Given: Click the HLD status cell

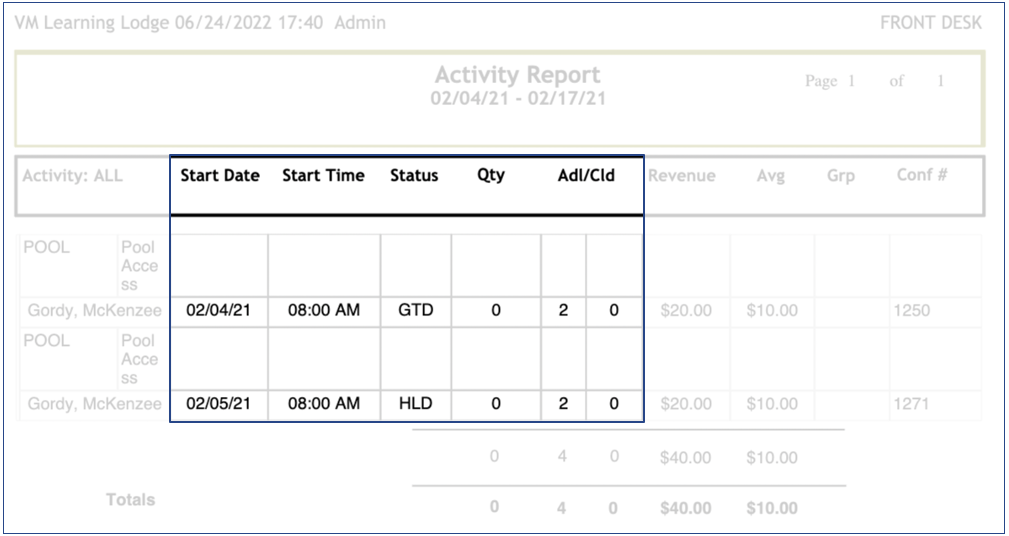Looking at the screenshot, I should point(416,405).
